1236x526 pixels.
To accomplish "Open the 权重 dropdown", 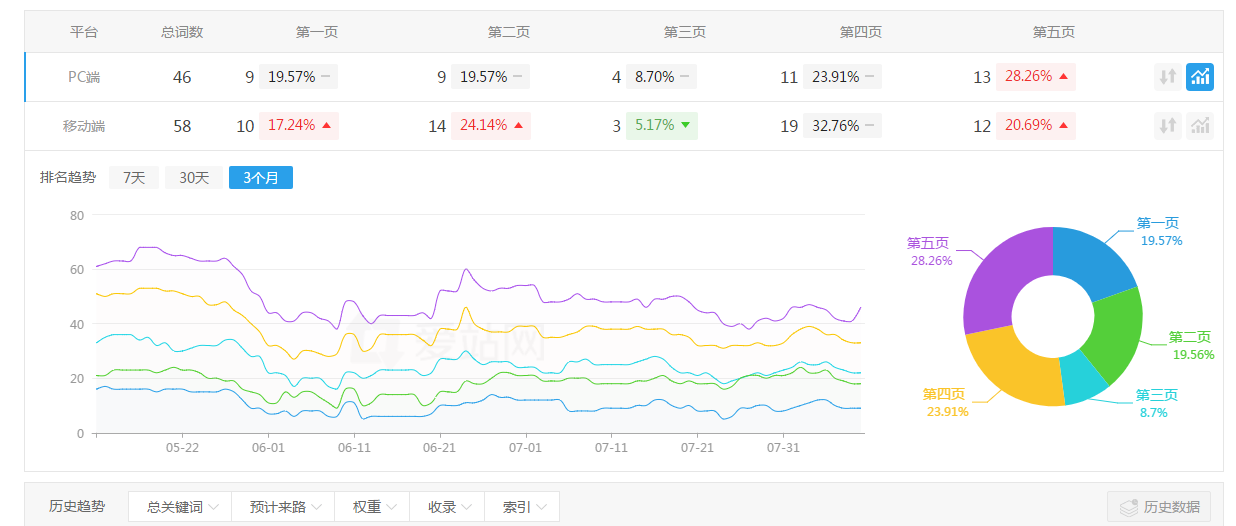I will (x=373, y=507).
